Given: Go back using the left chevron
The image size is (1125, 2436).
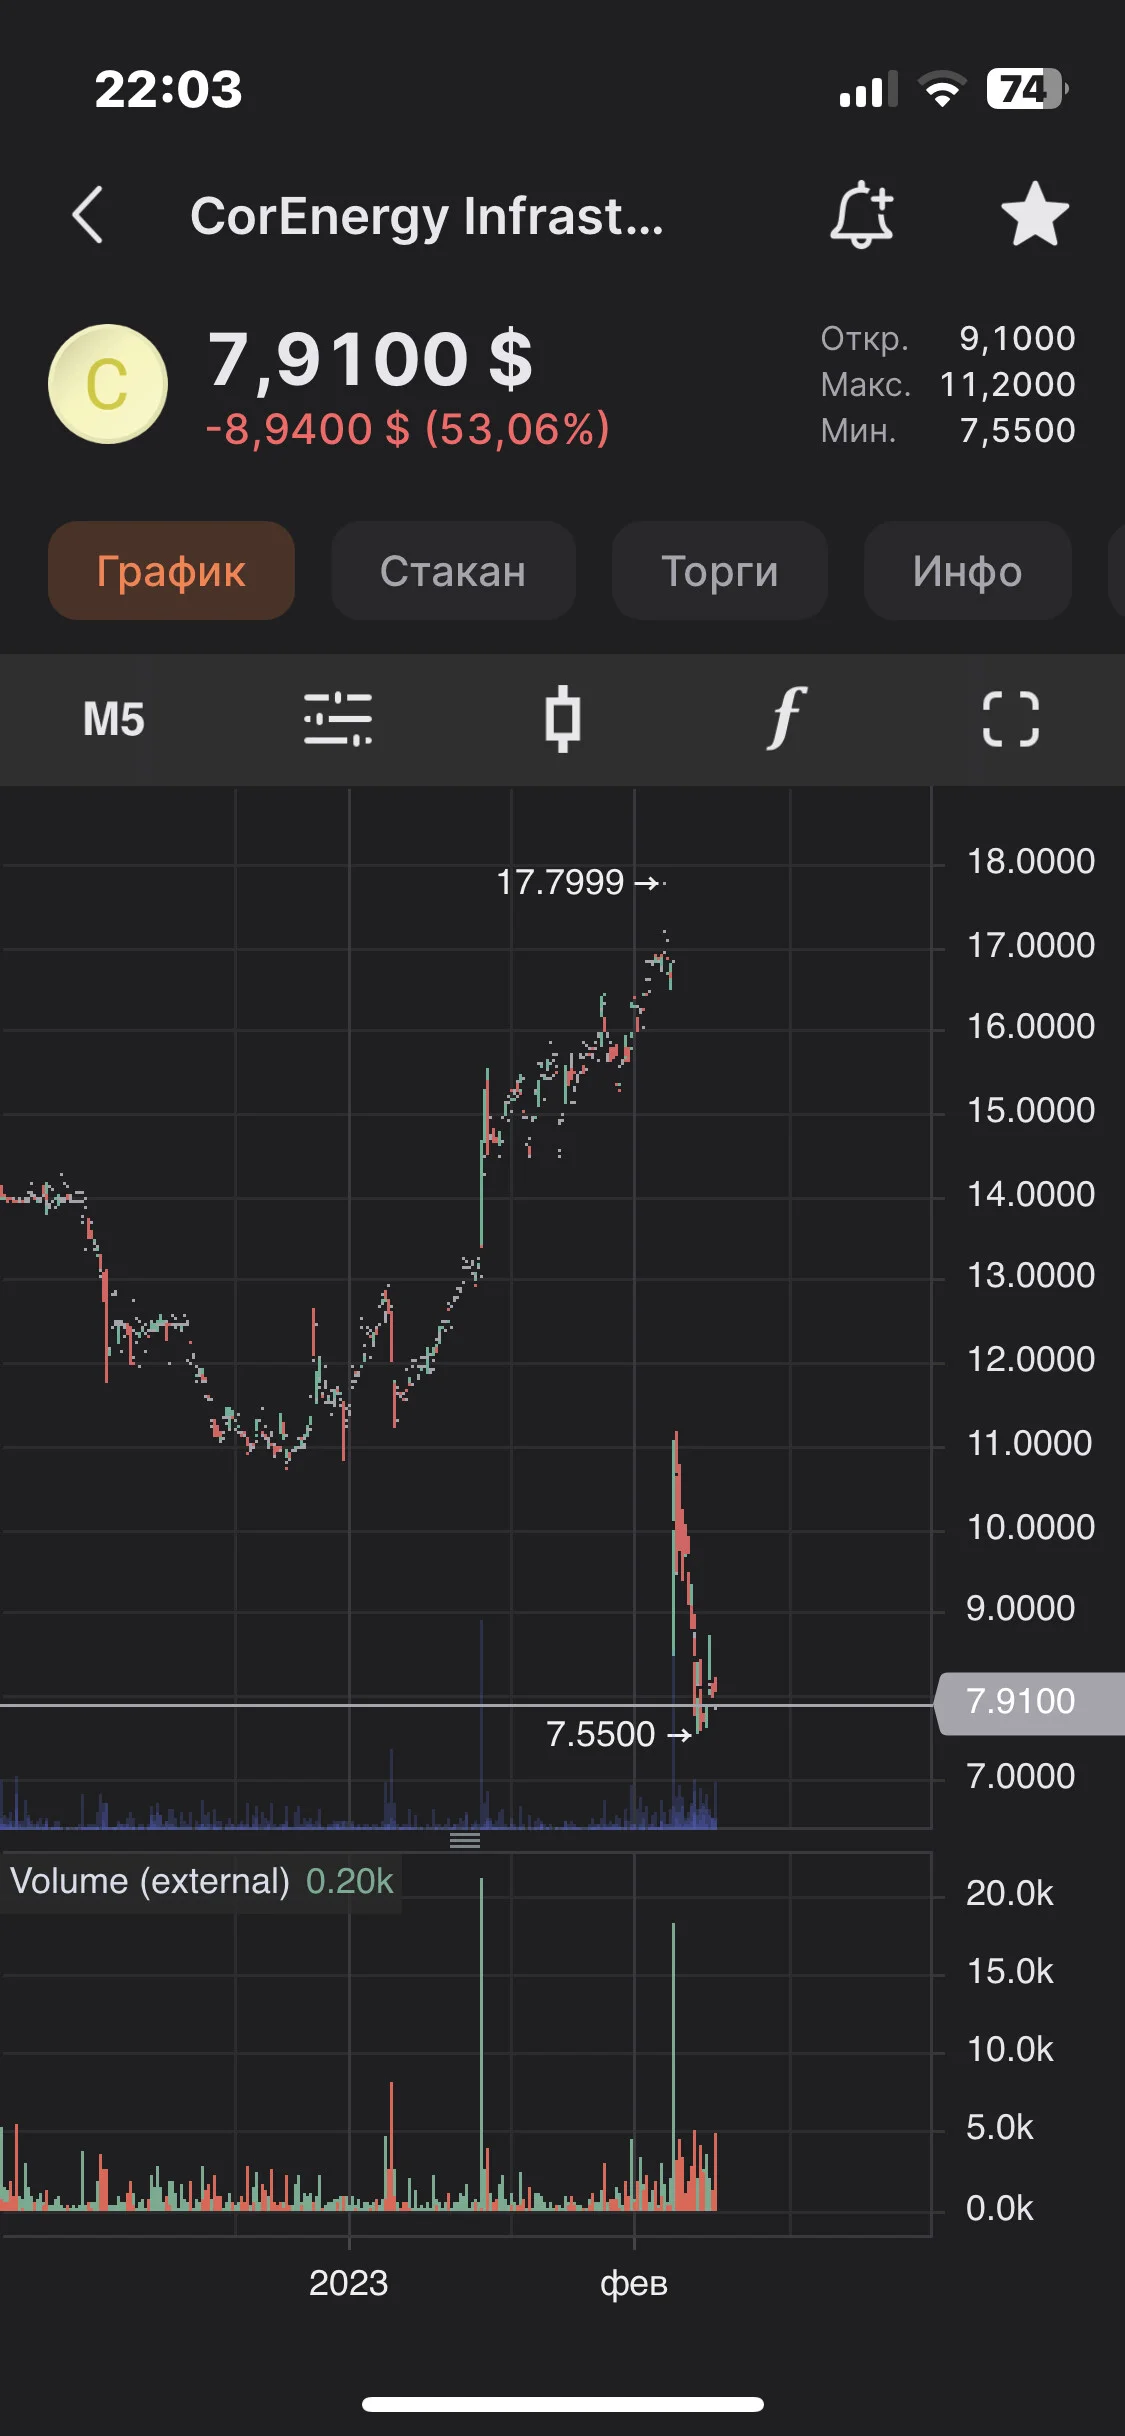Looking at the screenshot, I should pyautogui.click(x=88, y=215).
